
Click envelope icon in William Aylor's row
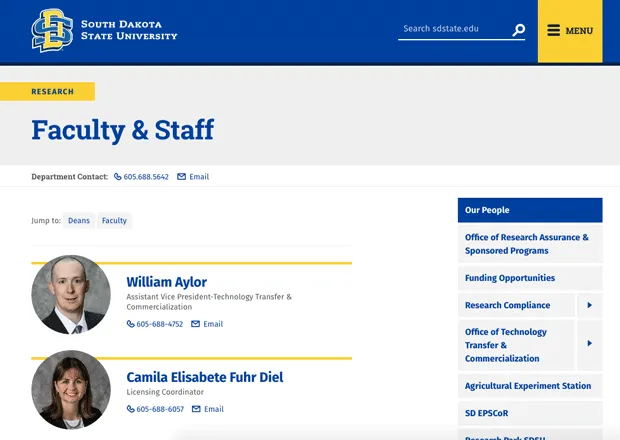point(195,324)
